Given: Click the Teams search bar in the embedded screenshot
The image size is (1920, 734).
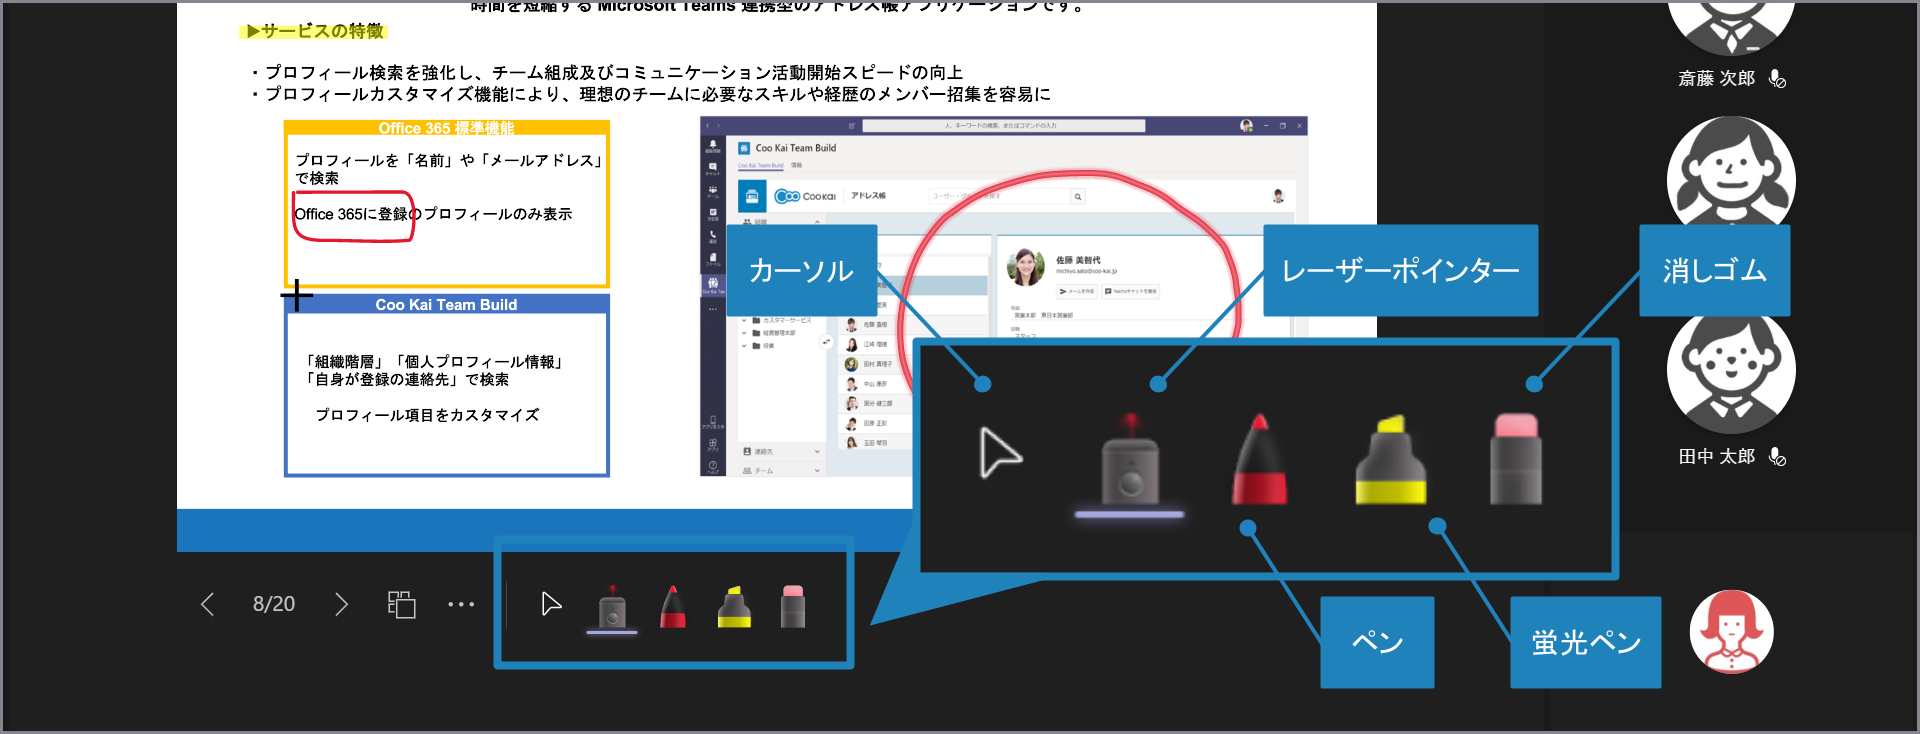Looking at the screenshot, I should point(1004,126).
